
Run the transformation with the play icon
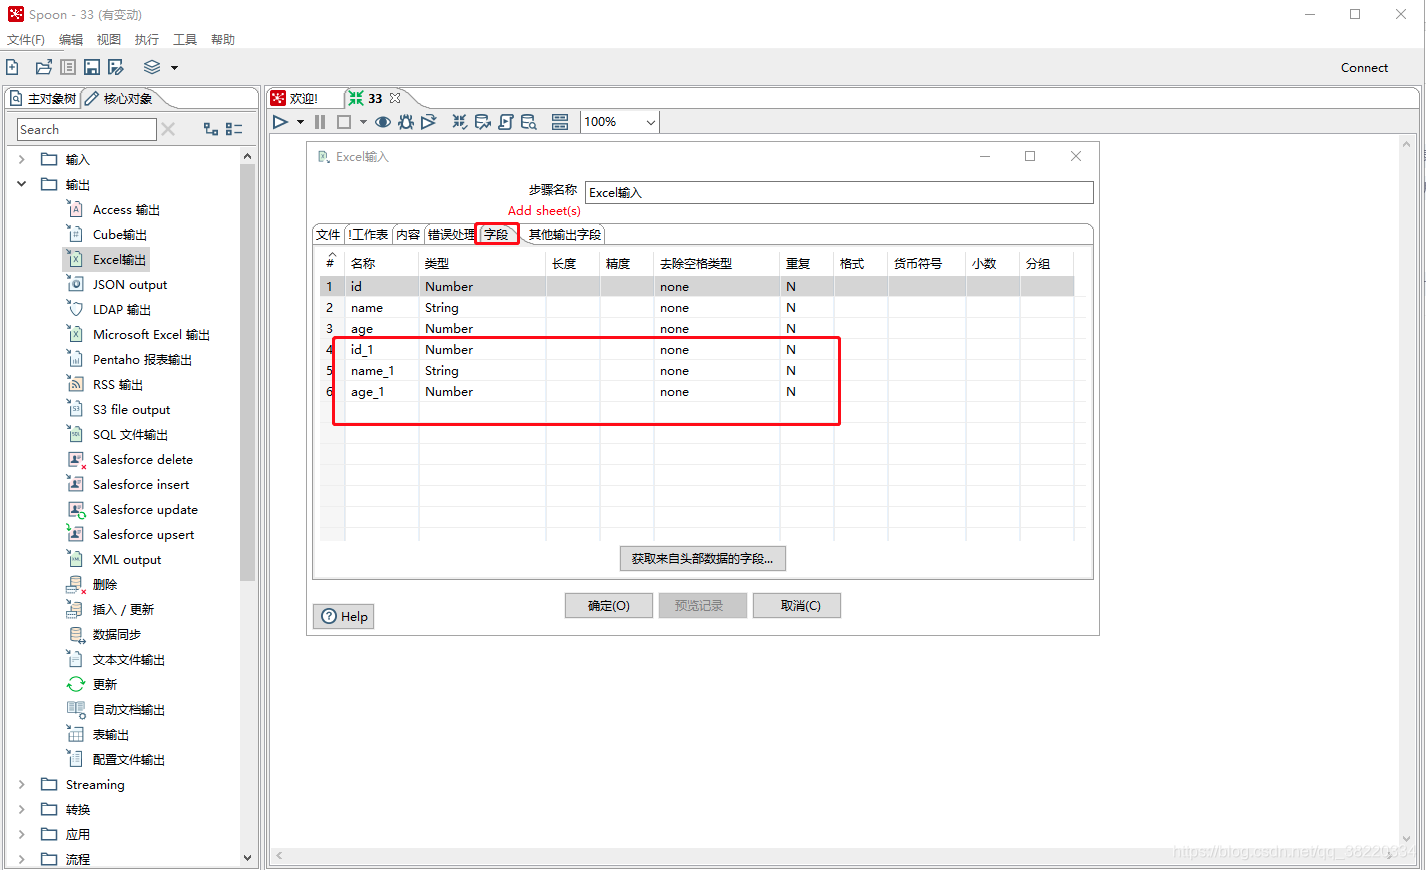coord(280,122)
